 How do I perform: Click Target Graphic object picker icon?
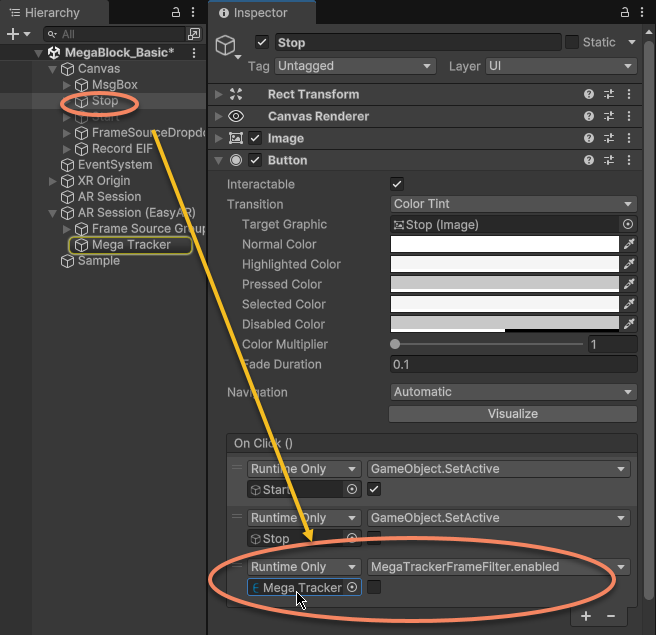pos(628,225)
